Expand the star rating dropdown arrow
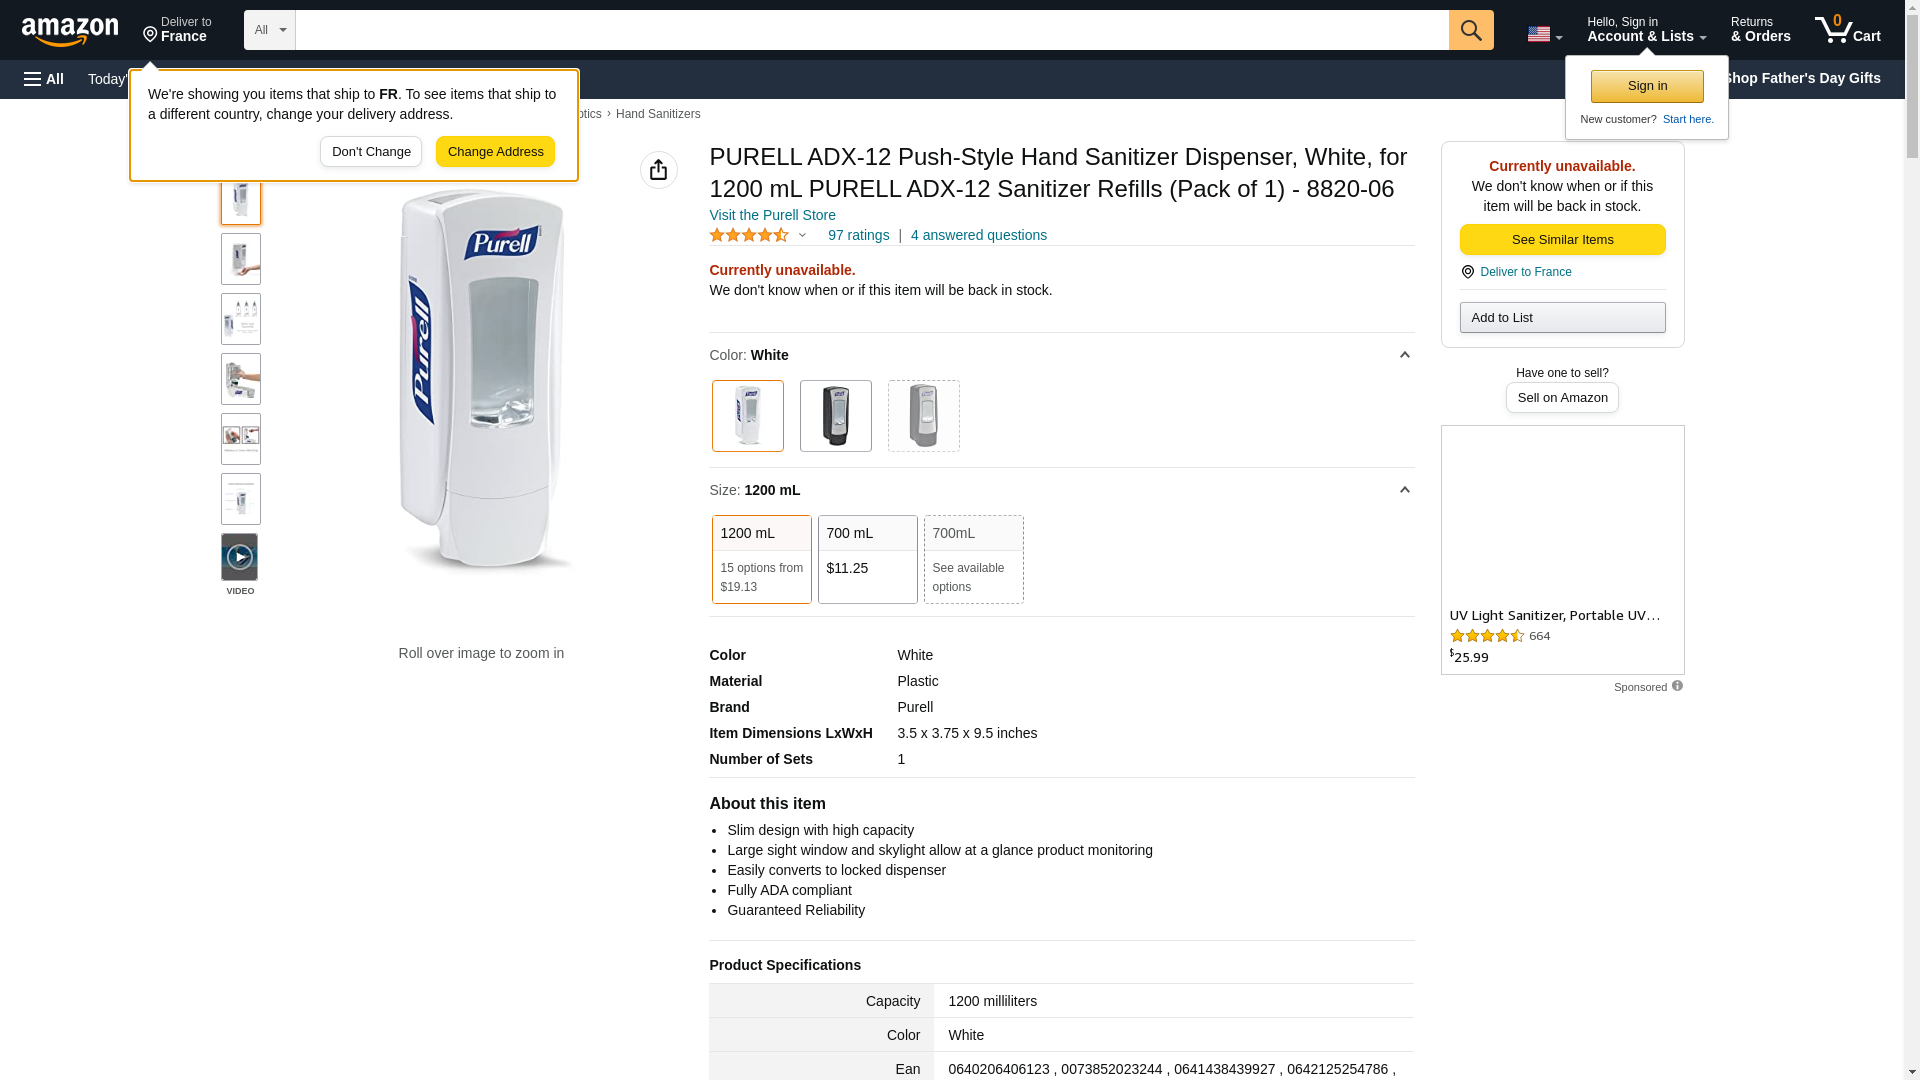1920x1080 pixels. point(802,236)
